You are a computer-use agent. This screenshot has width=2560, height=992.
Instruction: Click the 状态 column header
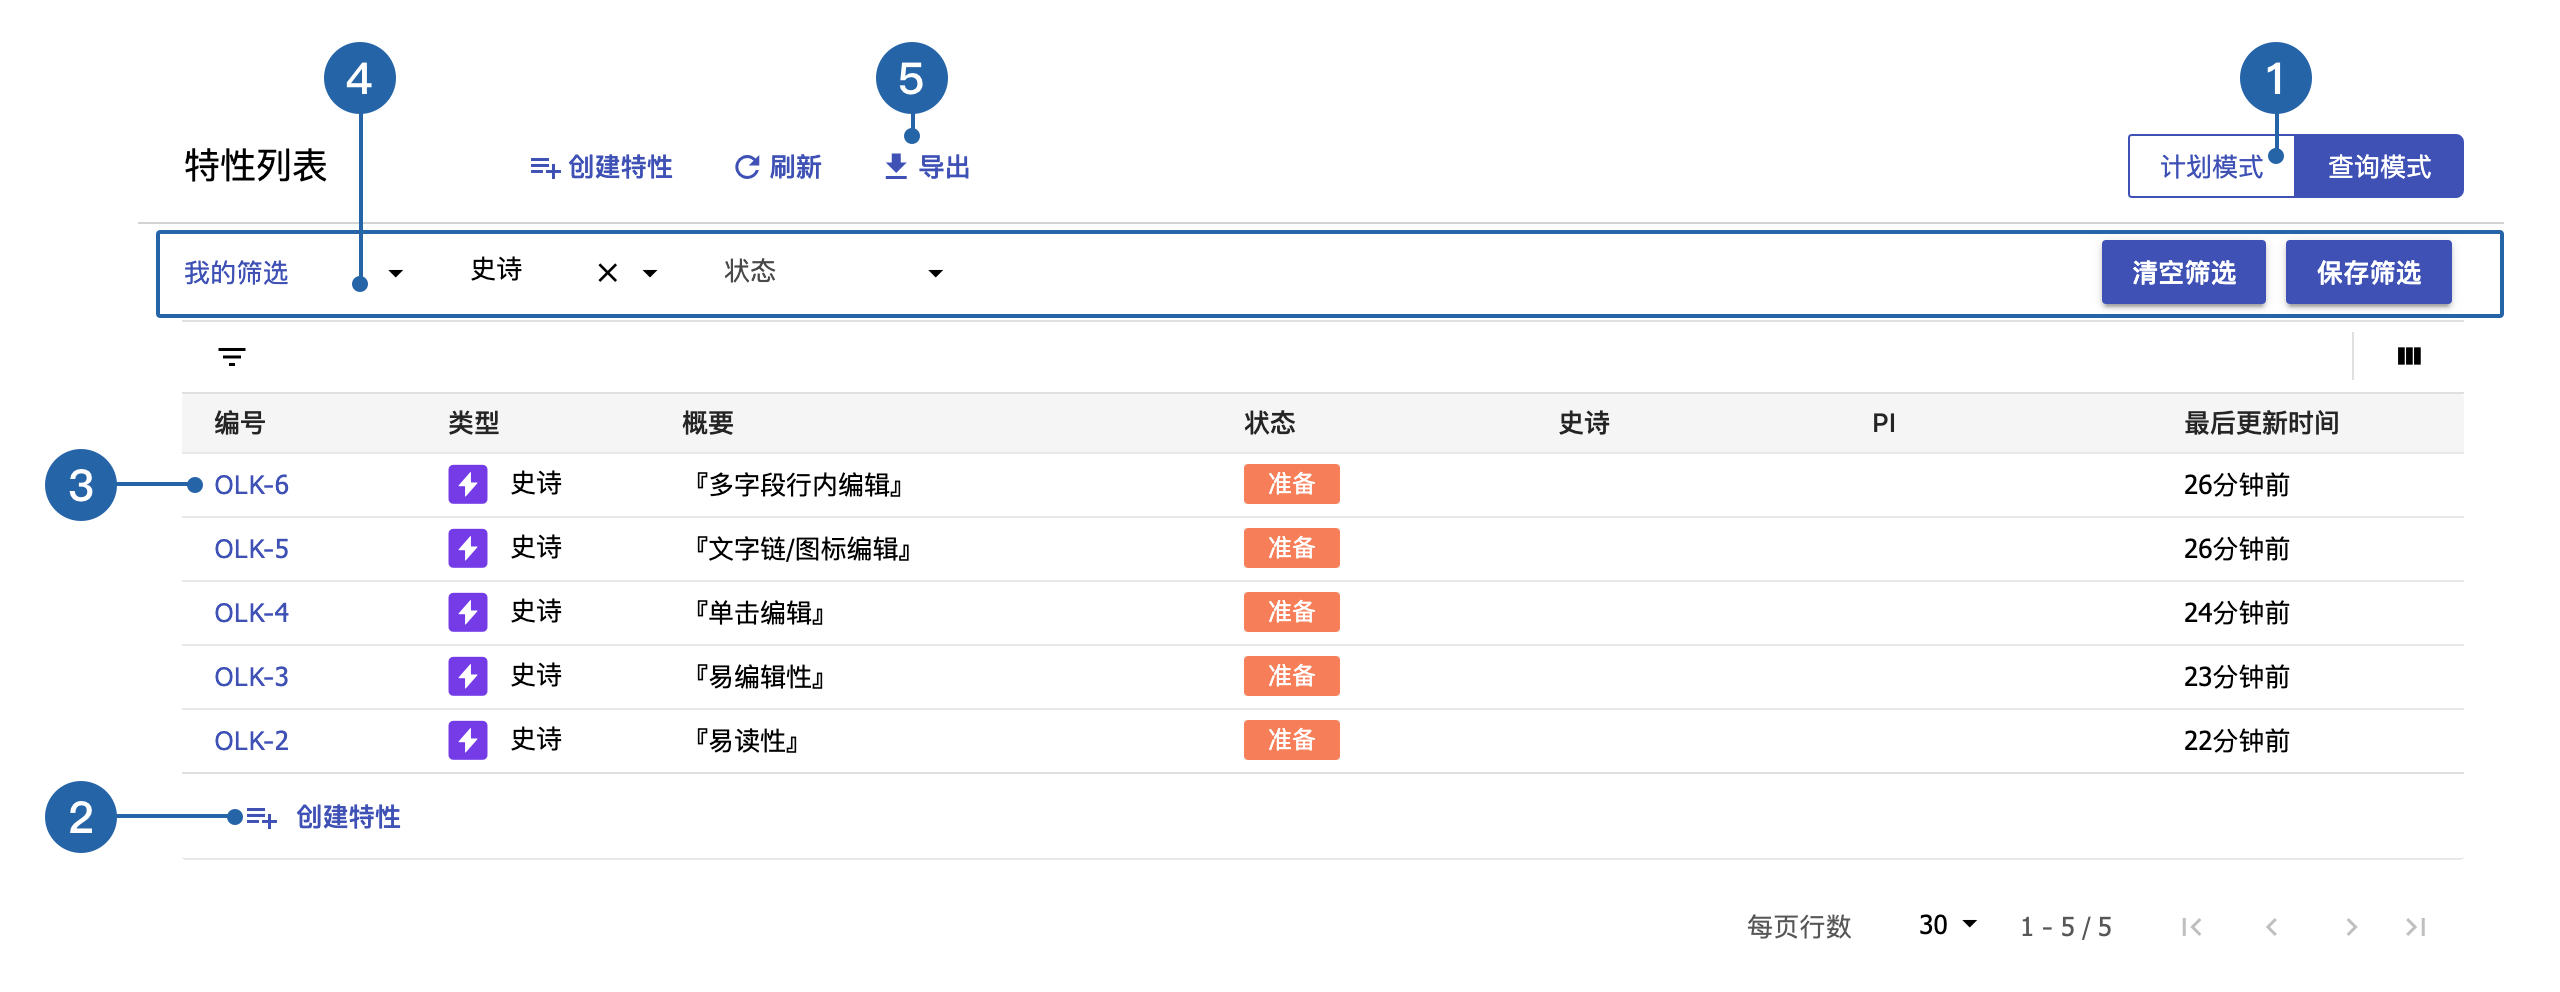1270,423
